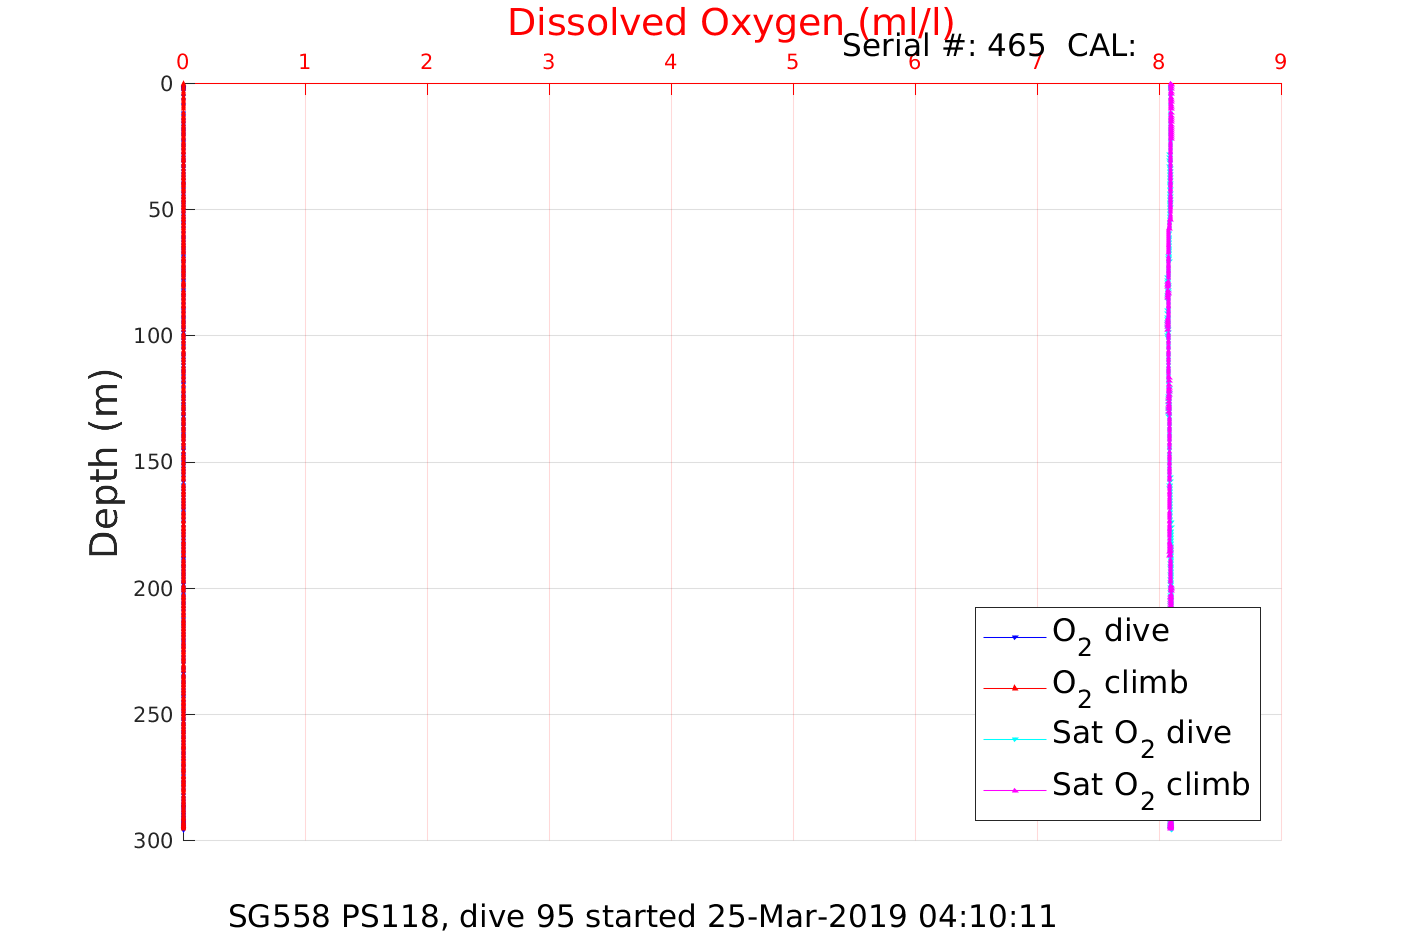Click the x-axis tick label 2
This screenshot has height=945, width=1417.
click(x=426, y=62)
